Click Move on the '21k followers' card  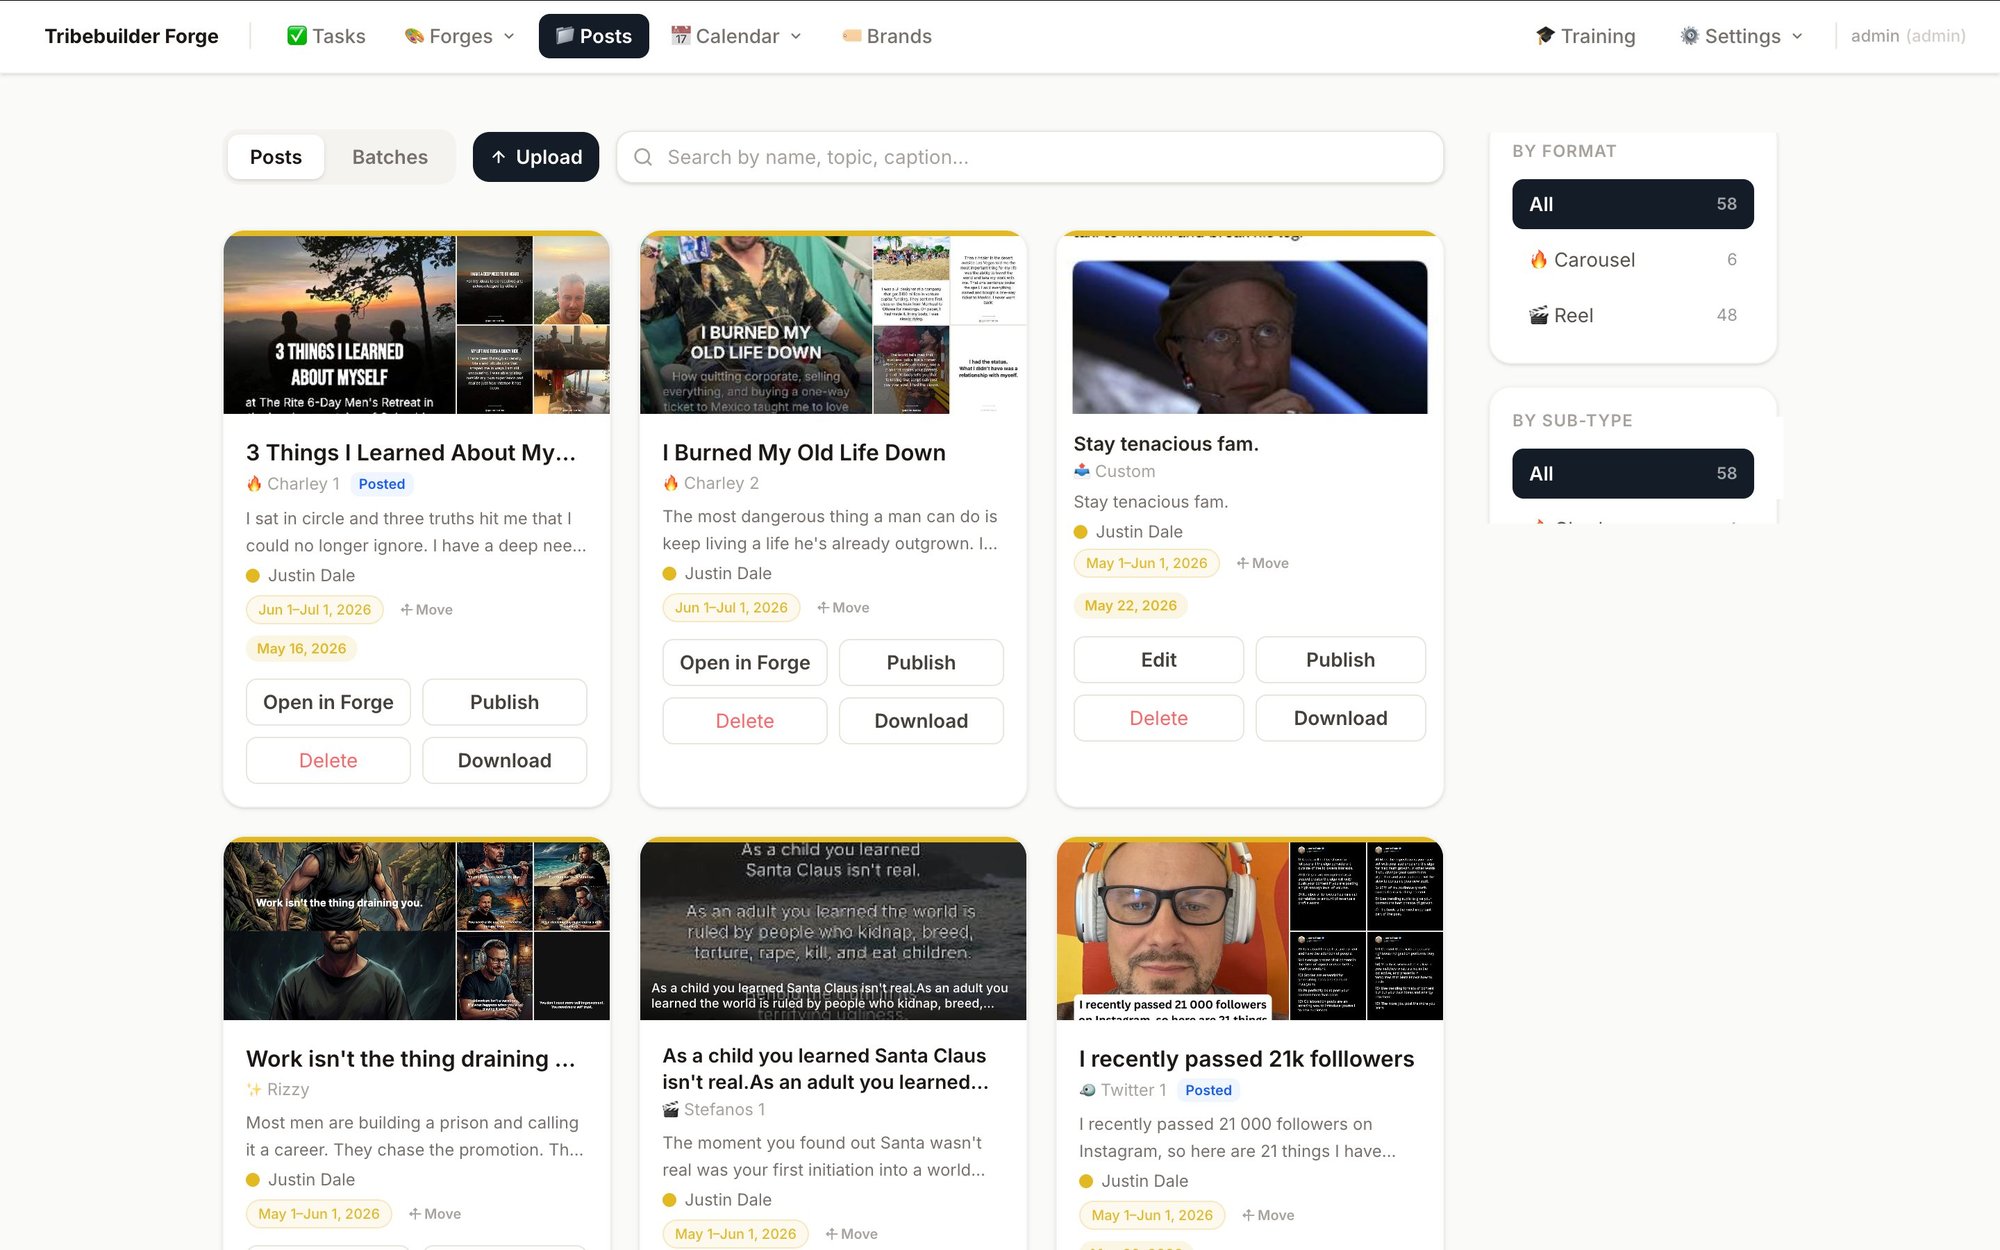pyautogui.click(x=1268, y=1215)
